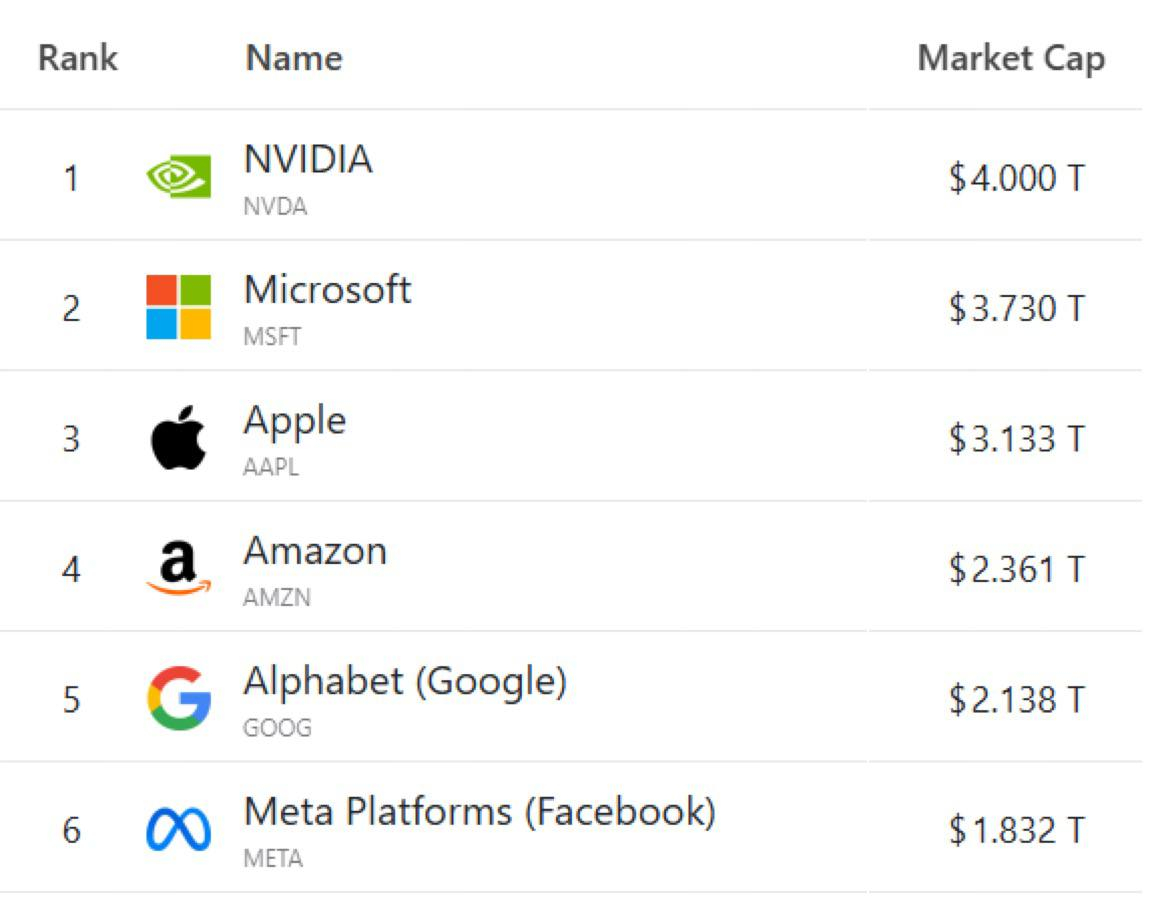
Task: Click rank number 5 in table
Action: pos(71,699)
